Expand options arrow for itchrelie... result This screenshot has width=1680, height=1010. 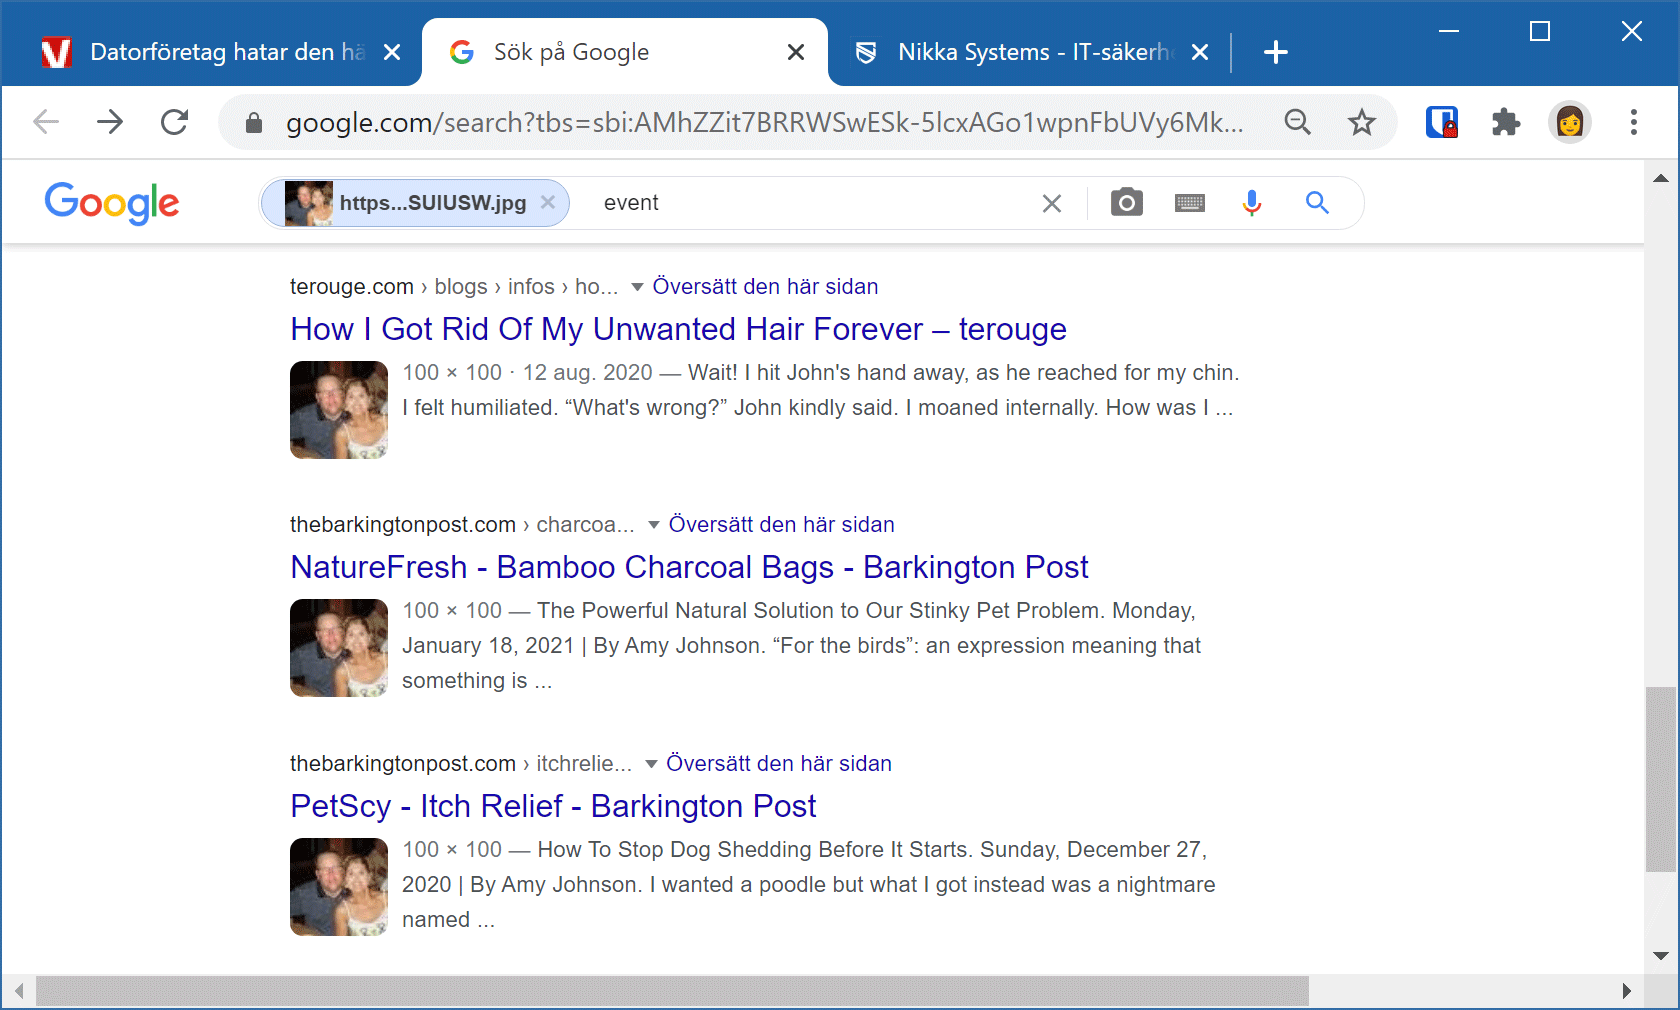[651, 765]
